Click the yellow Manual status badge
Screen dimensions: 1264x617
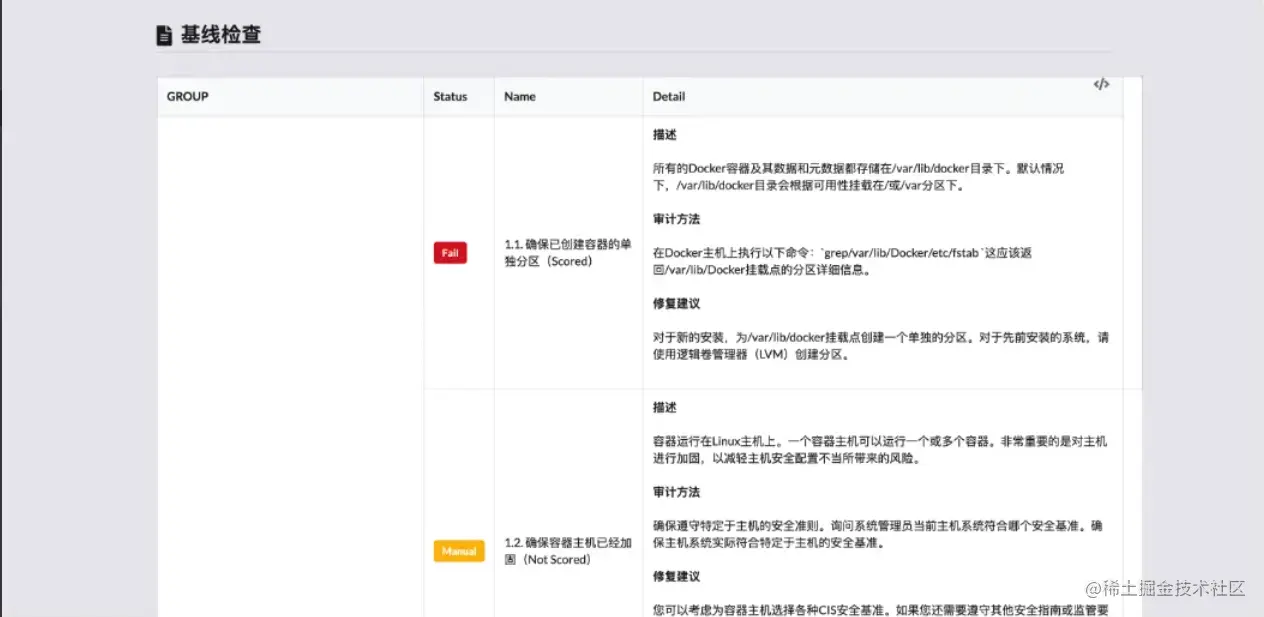(x=459, y=551)
